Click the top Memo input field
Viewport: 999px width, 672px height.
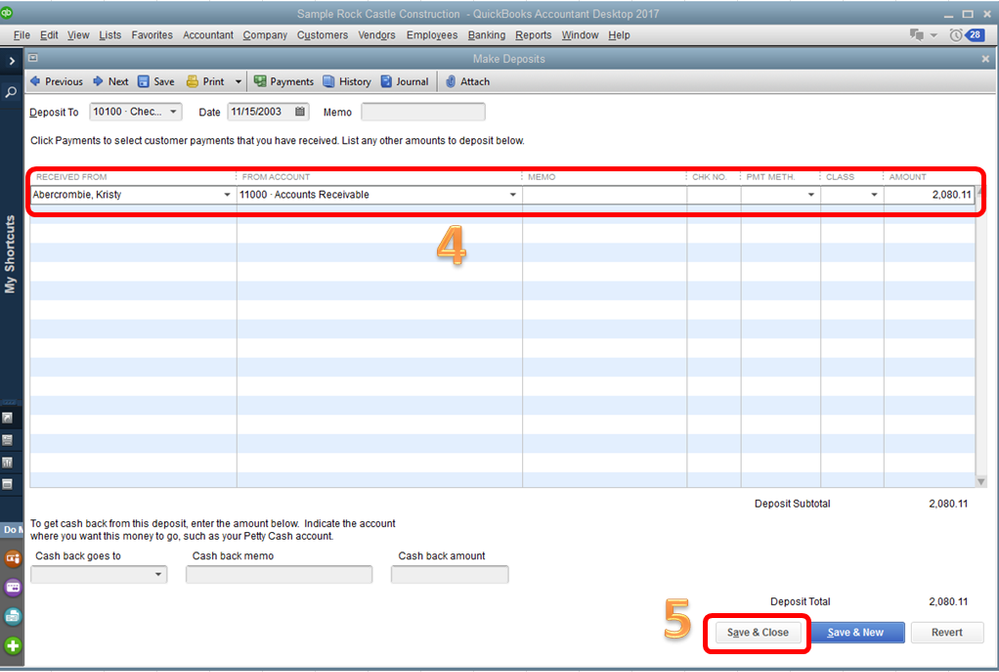(423, 112)
